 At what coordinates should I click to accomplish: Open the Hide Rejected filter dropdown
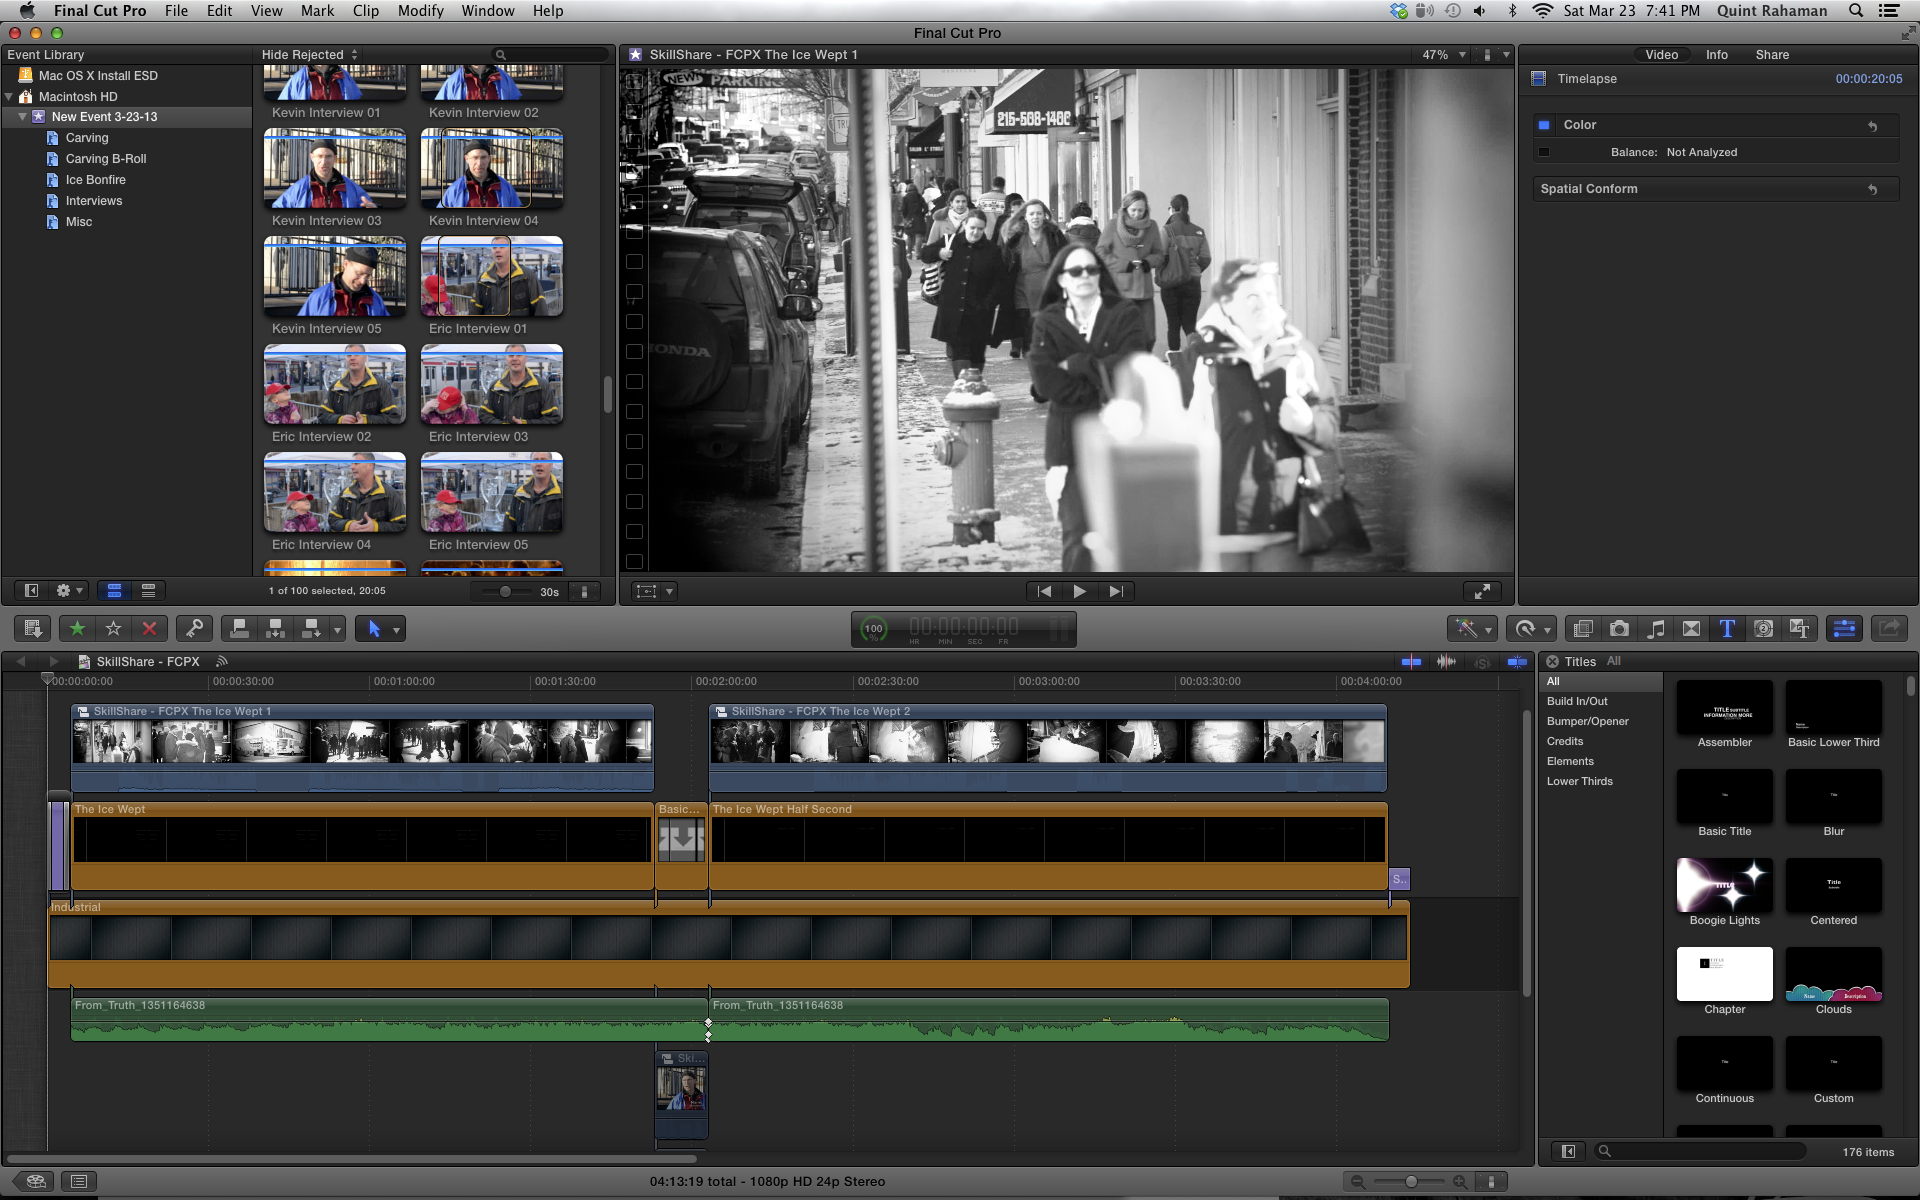(x=310, y=55)
